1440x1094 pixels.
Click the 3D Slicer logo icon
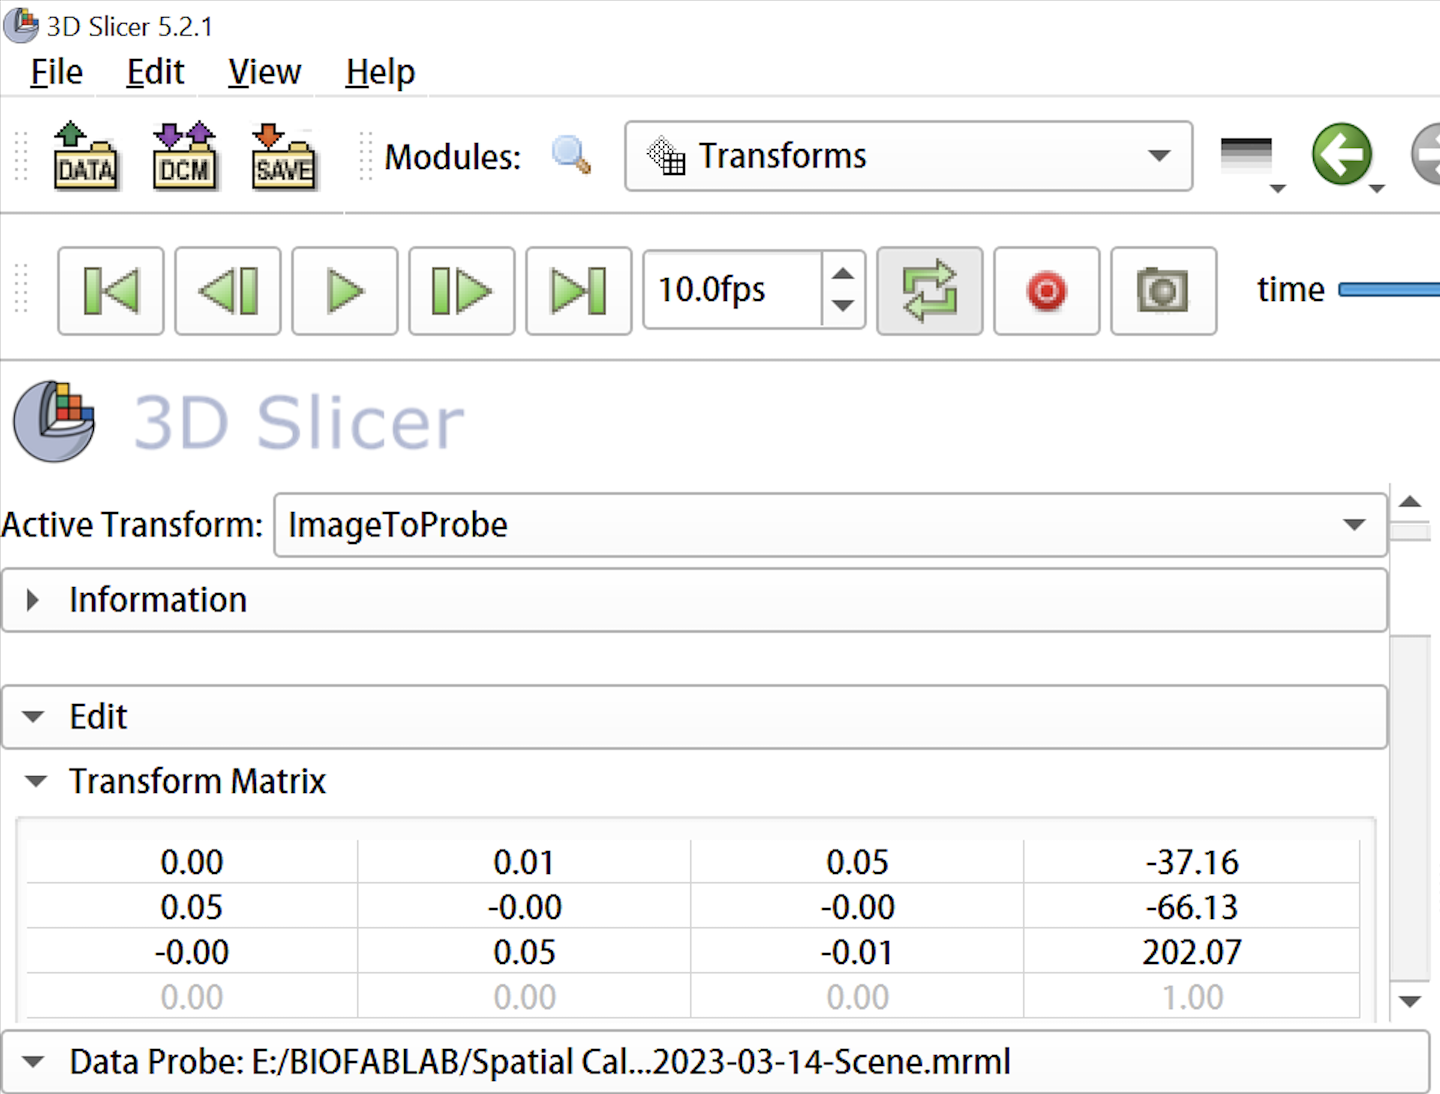(x=54, y=421)
